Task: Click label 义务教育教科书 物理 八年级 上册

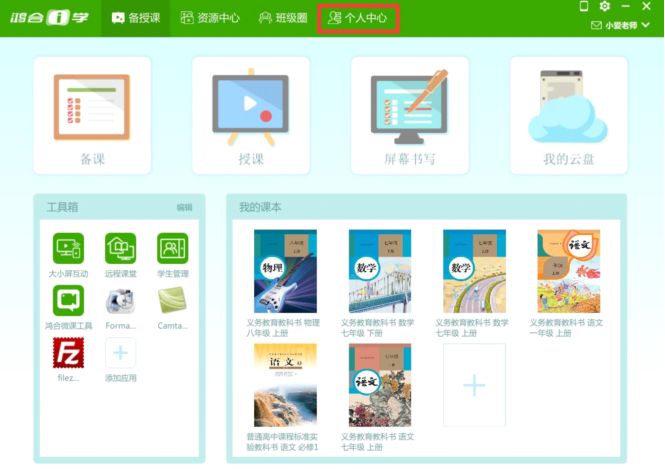Action: pos(283,328)
